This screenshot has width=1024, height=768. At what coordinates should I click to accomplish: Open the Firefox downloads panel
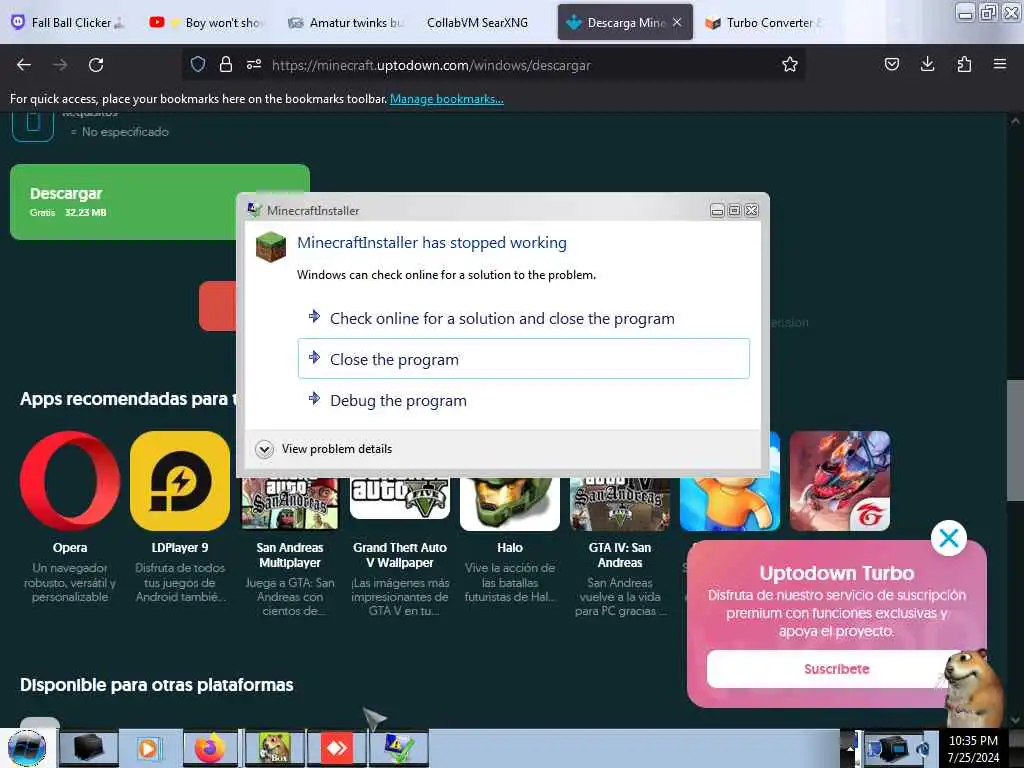tap(927, 64)
